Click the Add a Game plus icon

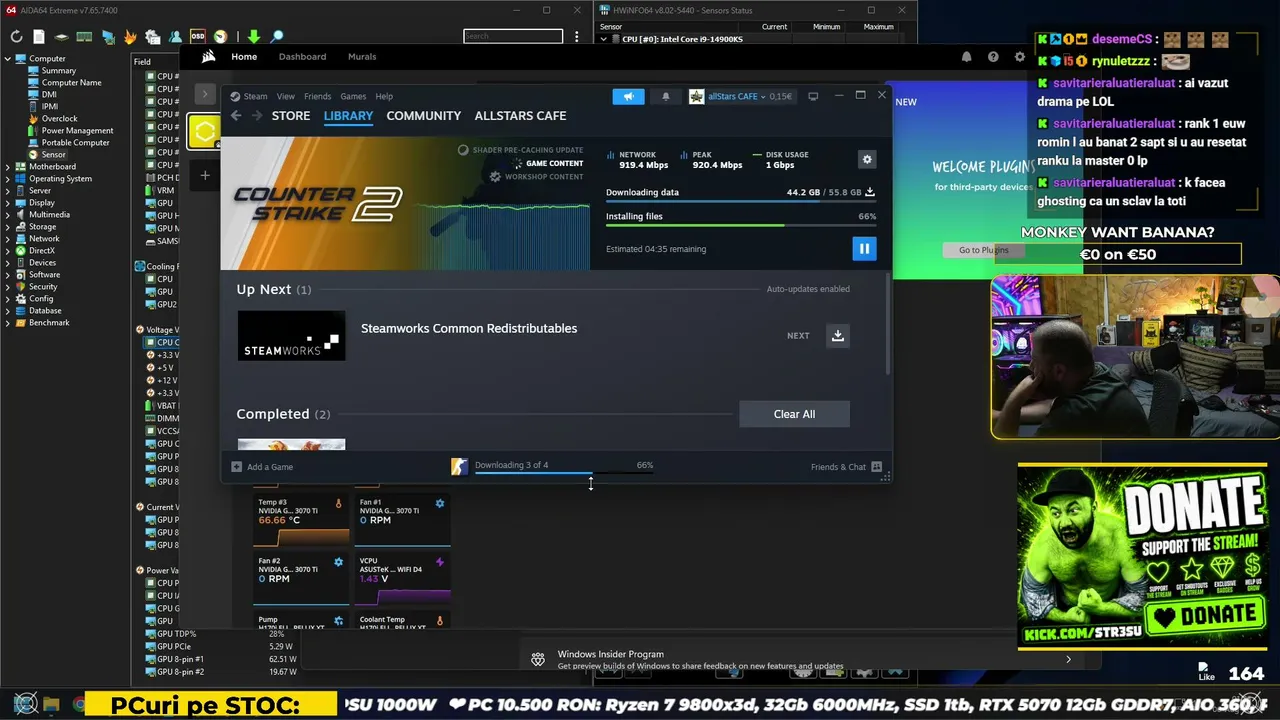[237, 467]
